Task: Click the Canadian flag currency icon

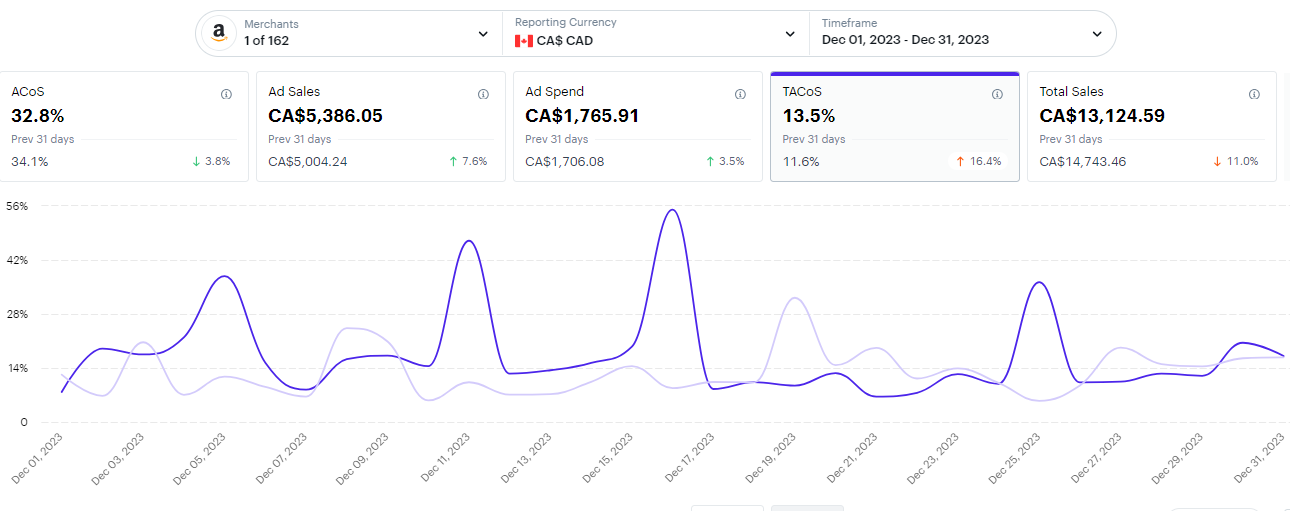Action: click(524, 41)
